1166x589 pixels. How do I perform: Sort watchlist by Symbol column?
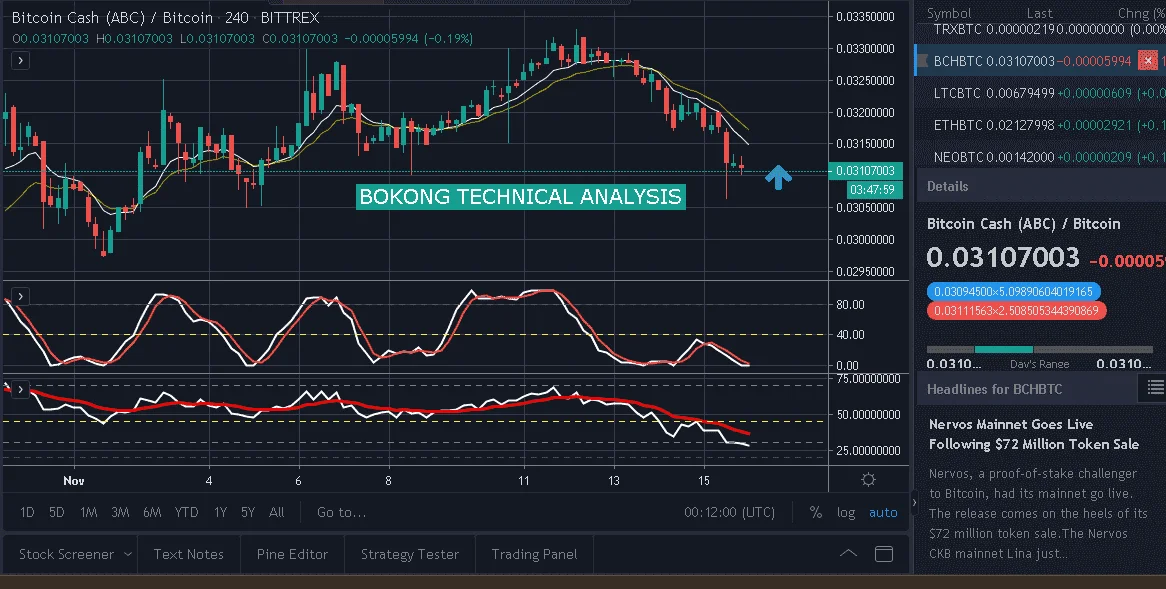[x=949, y=13]
